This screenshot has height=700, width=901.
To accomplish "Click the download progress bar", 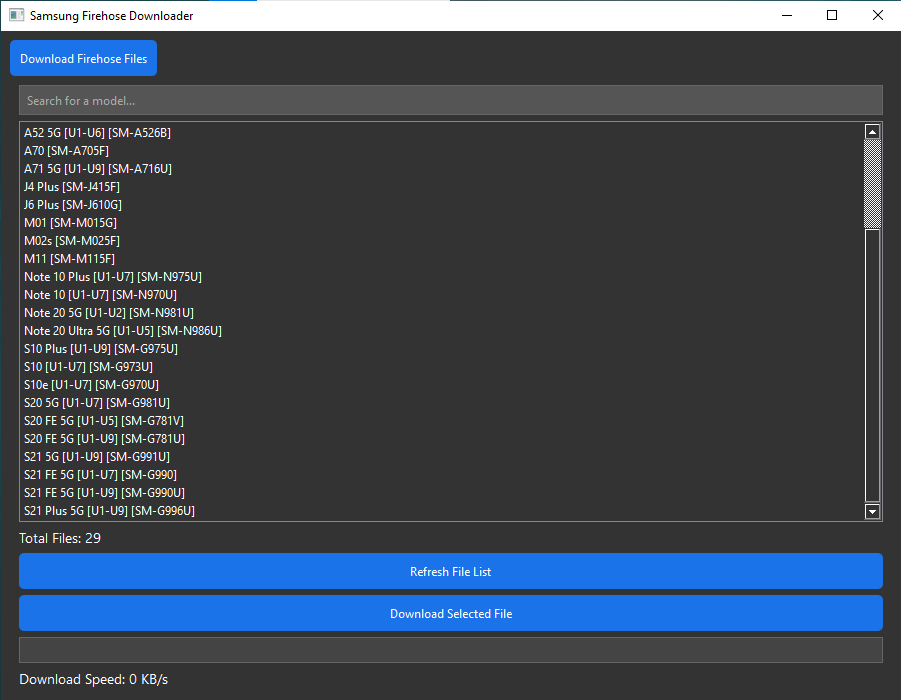I will 450,649.
